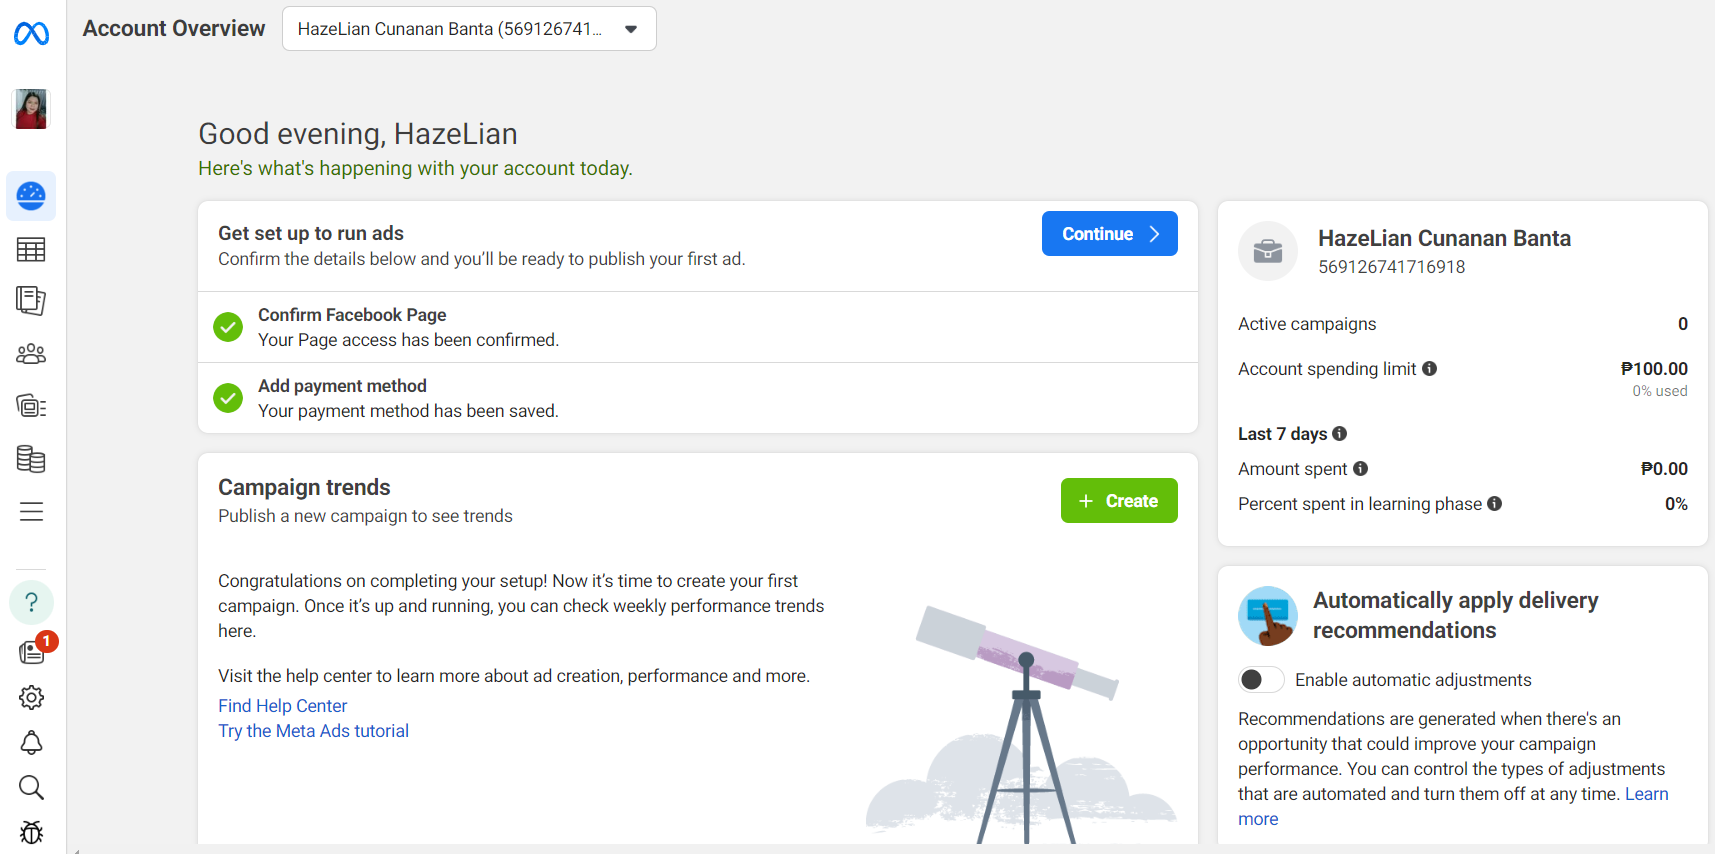Open Campaigns table icon in sidebar
This screenshot has width=1715, height=854.
(x=31, y=249)
